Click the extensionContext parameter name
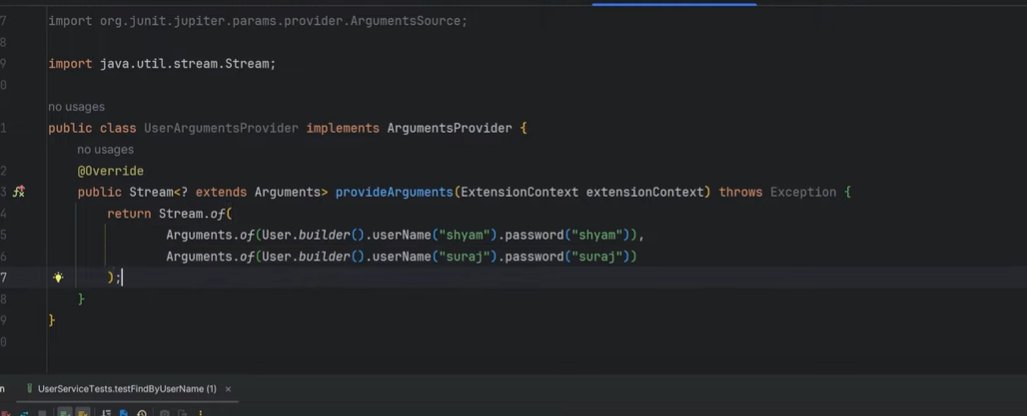1027x416 pixels. 644,192
